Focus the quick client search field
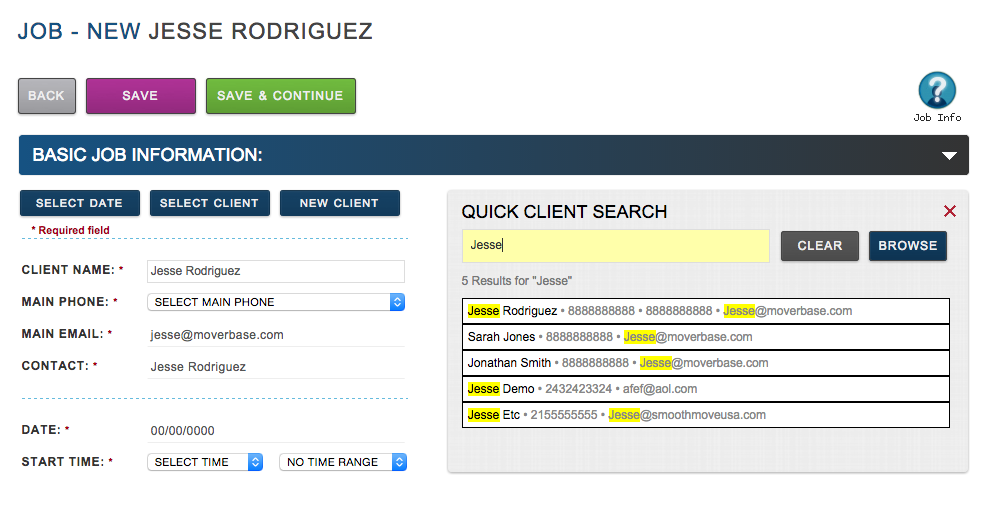This screenshot has height=505, width=981. [x=615, y=246]
